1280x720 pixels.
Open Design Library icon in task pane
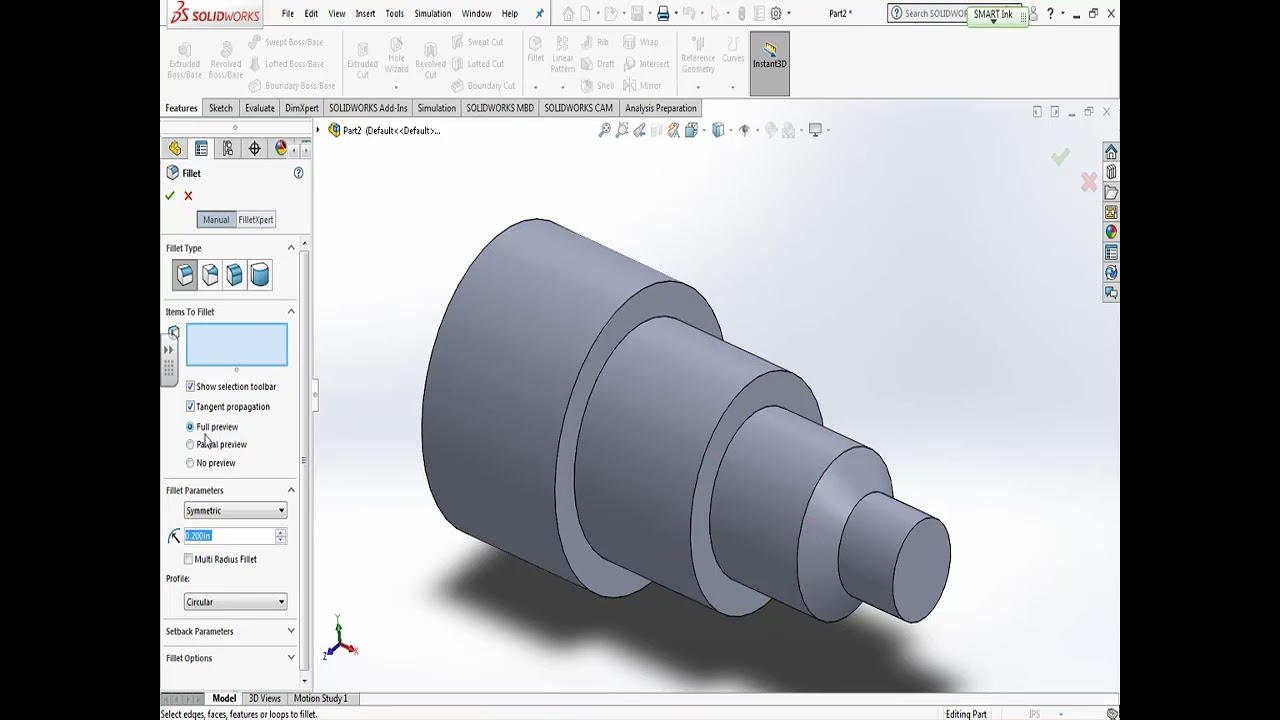[x=1111, y=172]
